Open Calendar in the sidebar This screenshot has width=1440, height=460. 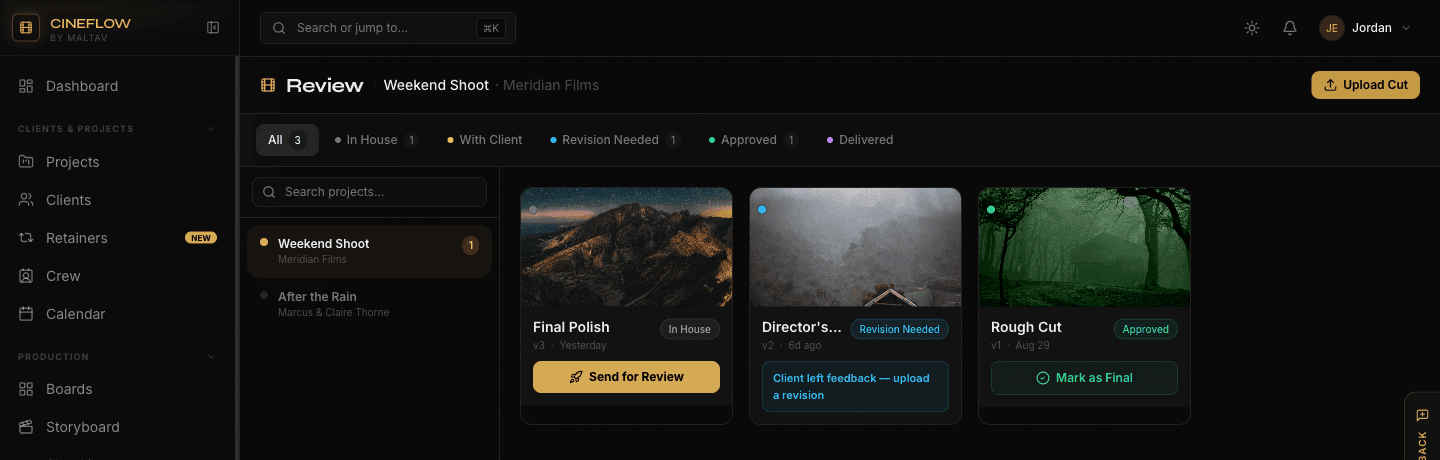pos(119,314)
